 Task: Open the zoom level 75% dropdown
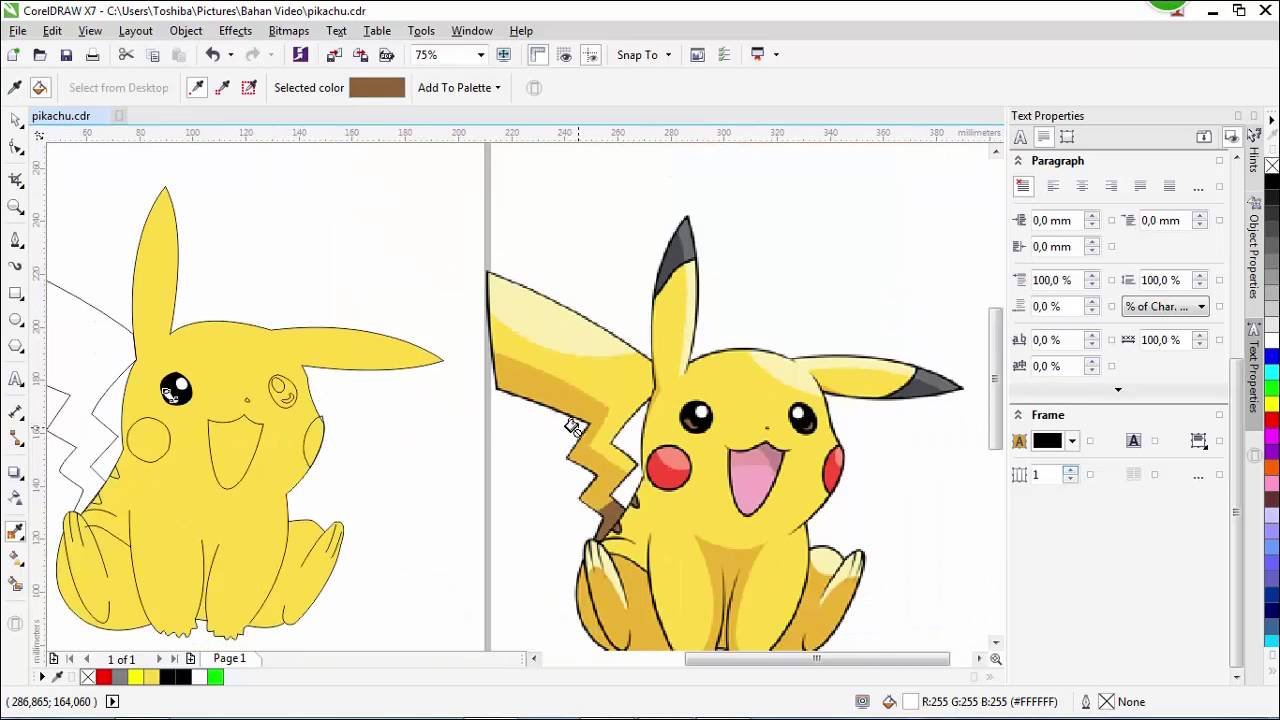click(480, 55)
